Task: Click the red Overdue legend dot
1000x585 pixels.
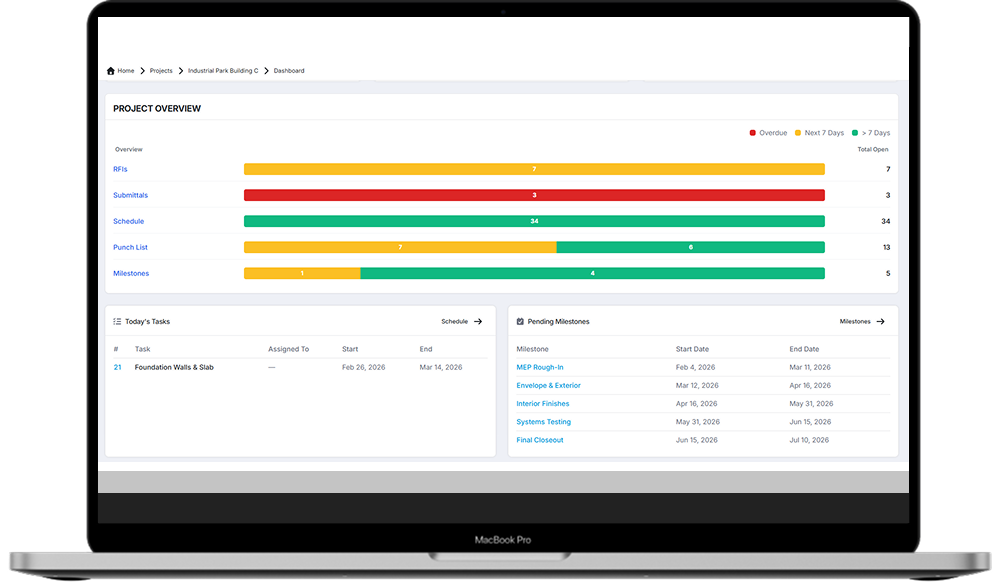Action: [x=752, y=132]
